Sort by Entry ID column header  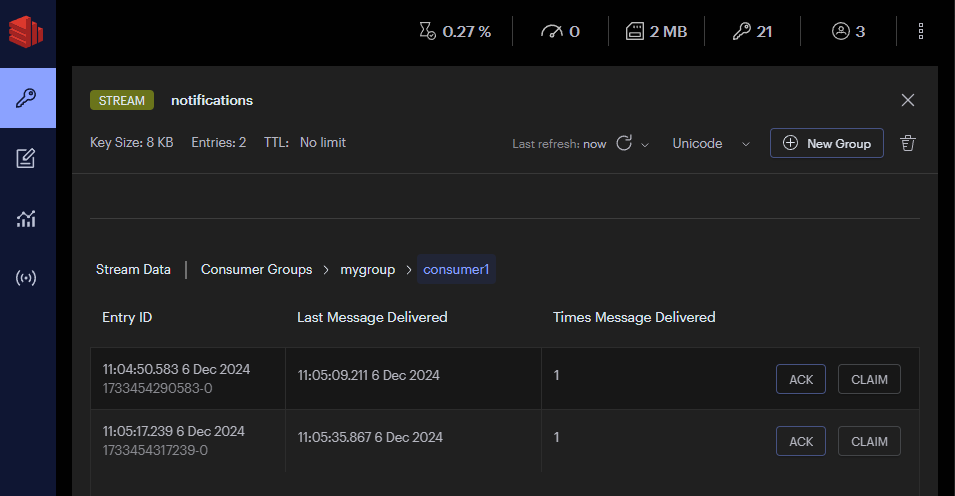(x=127, y=317)
